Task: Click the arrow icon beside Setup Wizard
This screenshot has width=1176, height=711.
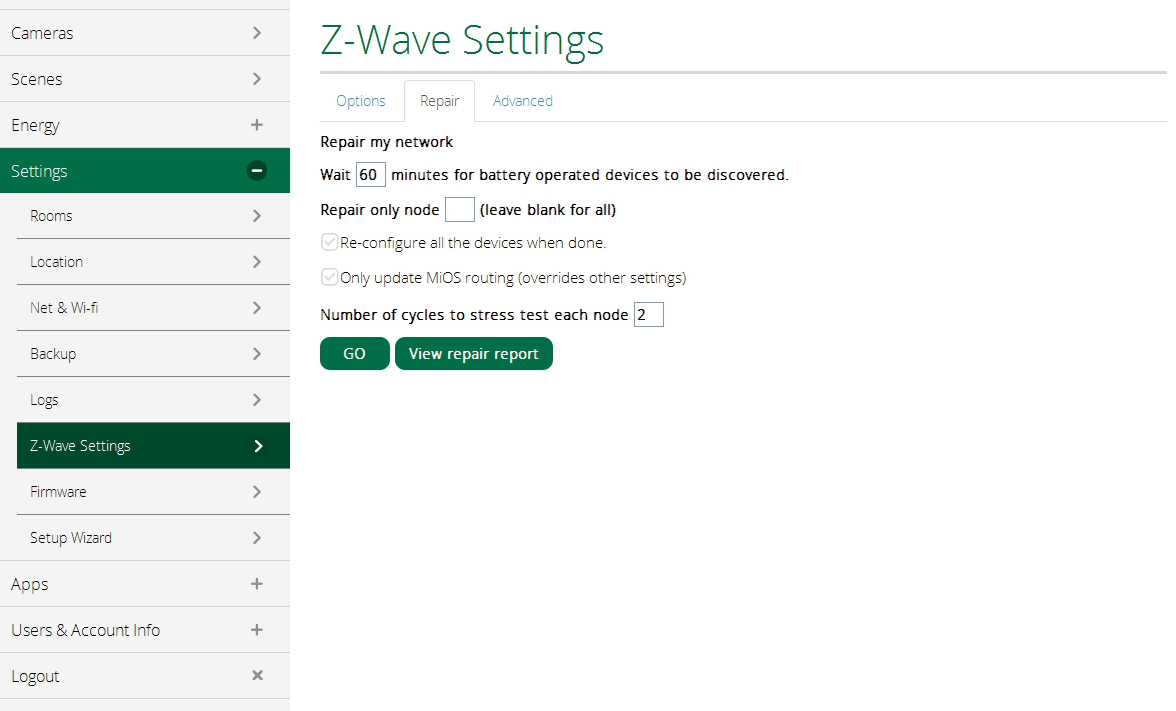Action: [x=257, y=538]
